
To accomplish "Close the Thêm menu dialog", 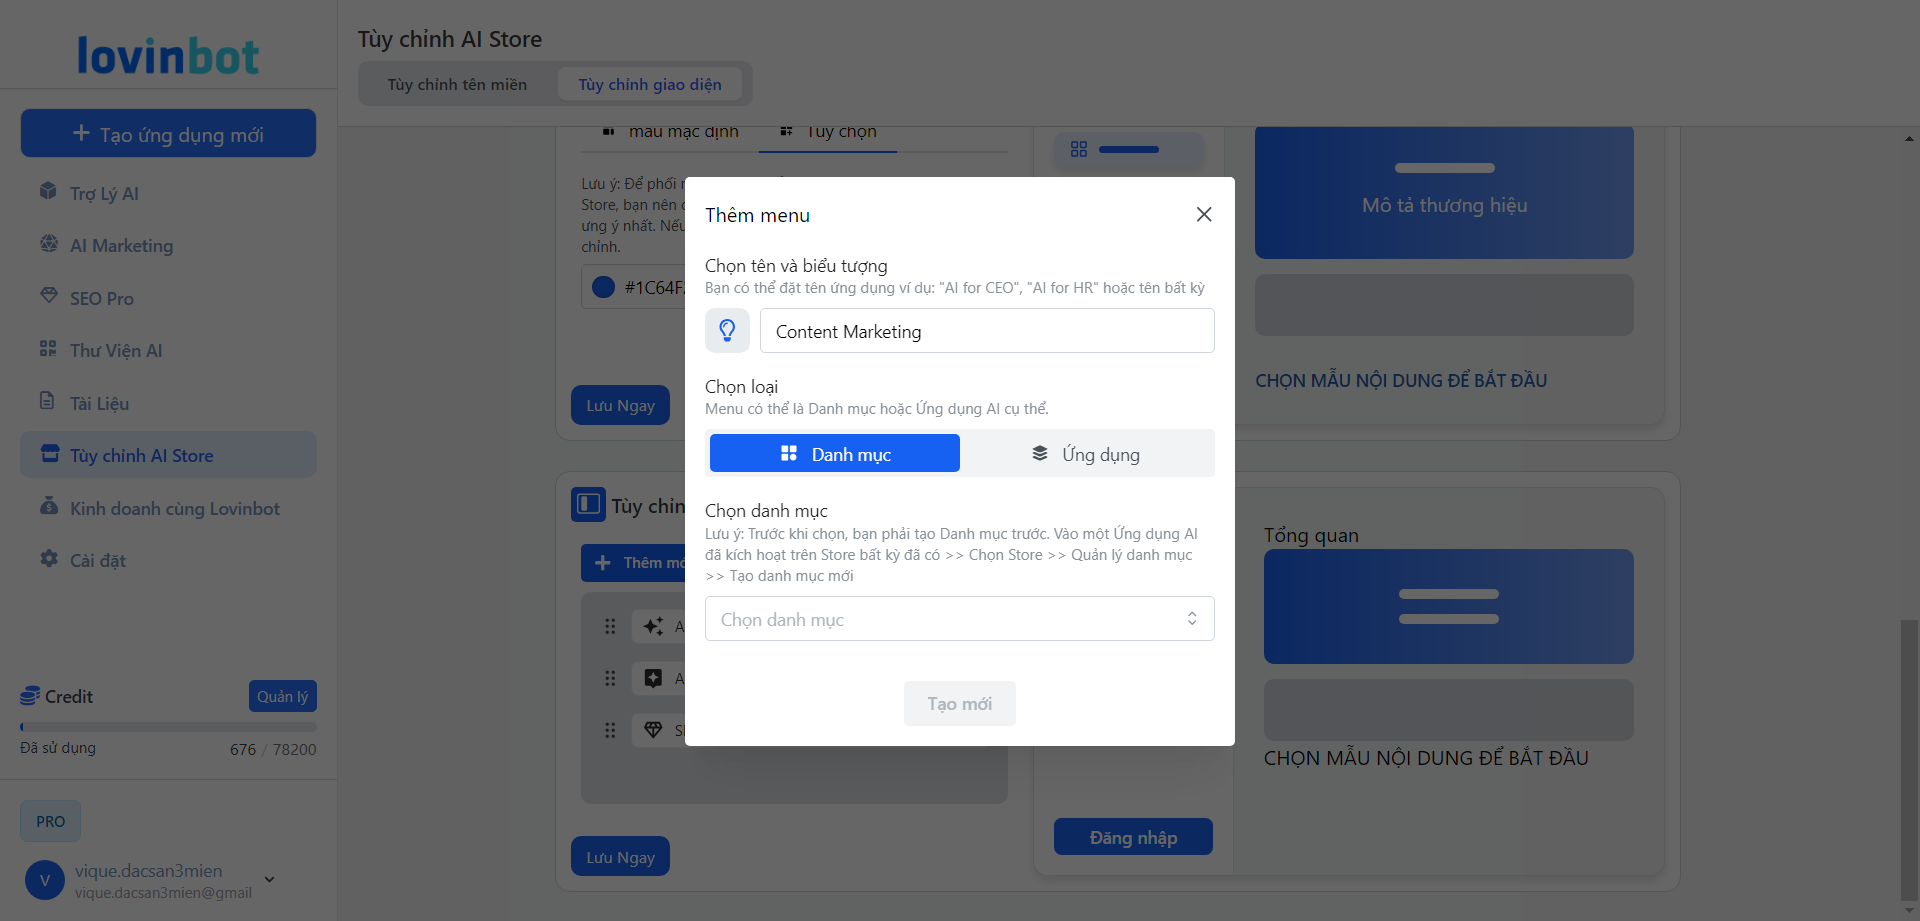I will (1204, 215).
